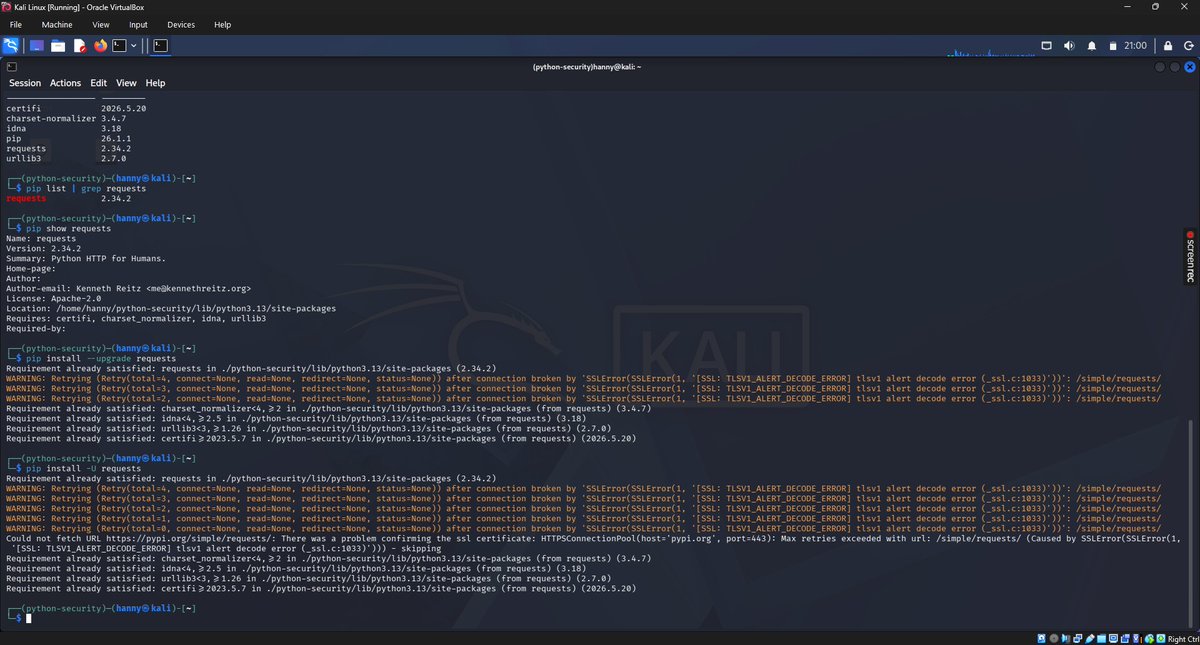This screenshot has height=645, width=1200.
Task: Select the running terminal taskbar button
Action: click(x=160, y=46)
